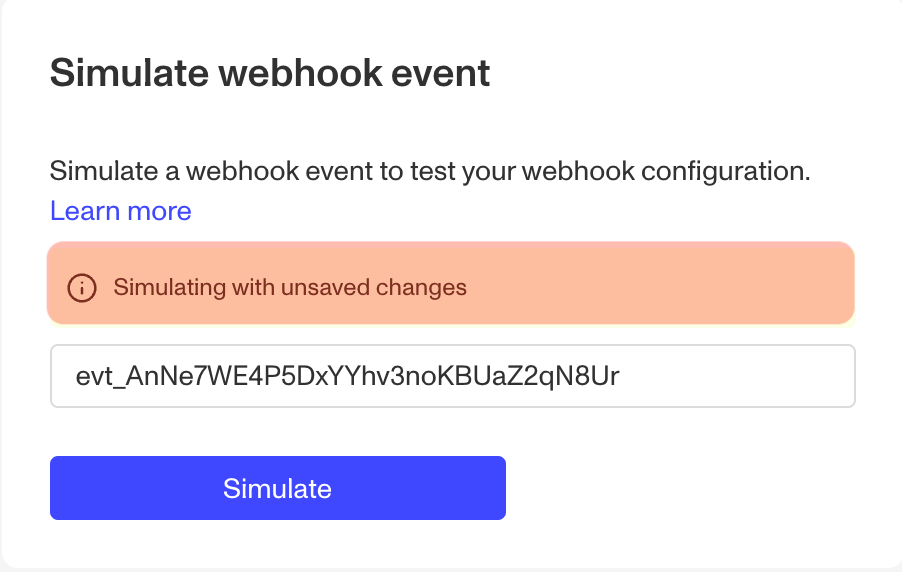Open the Learn more link
Viewport: 902px width, 572px height.
tap(120, 211)
